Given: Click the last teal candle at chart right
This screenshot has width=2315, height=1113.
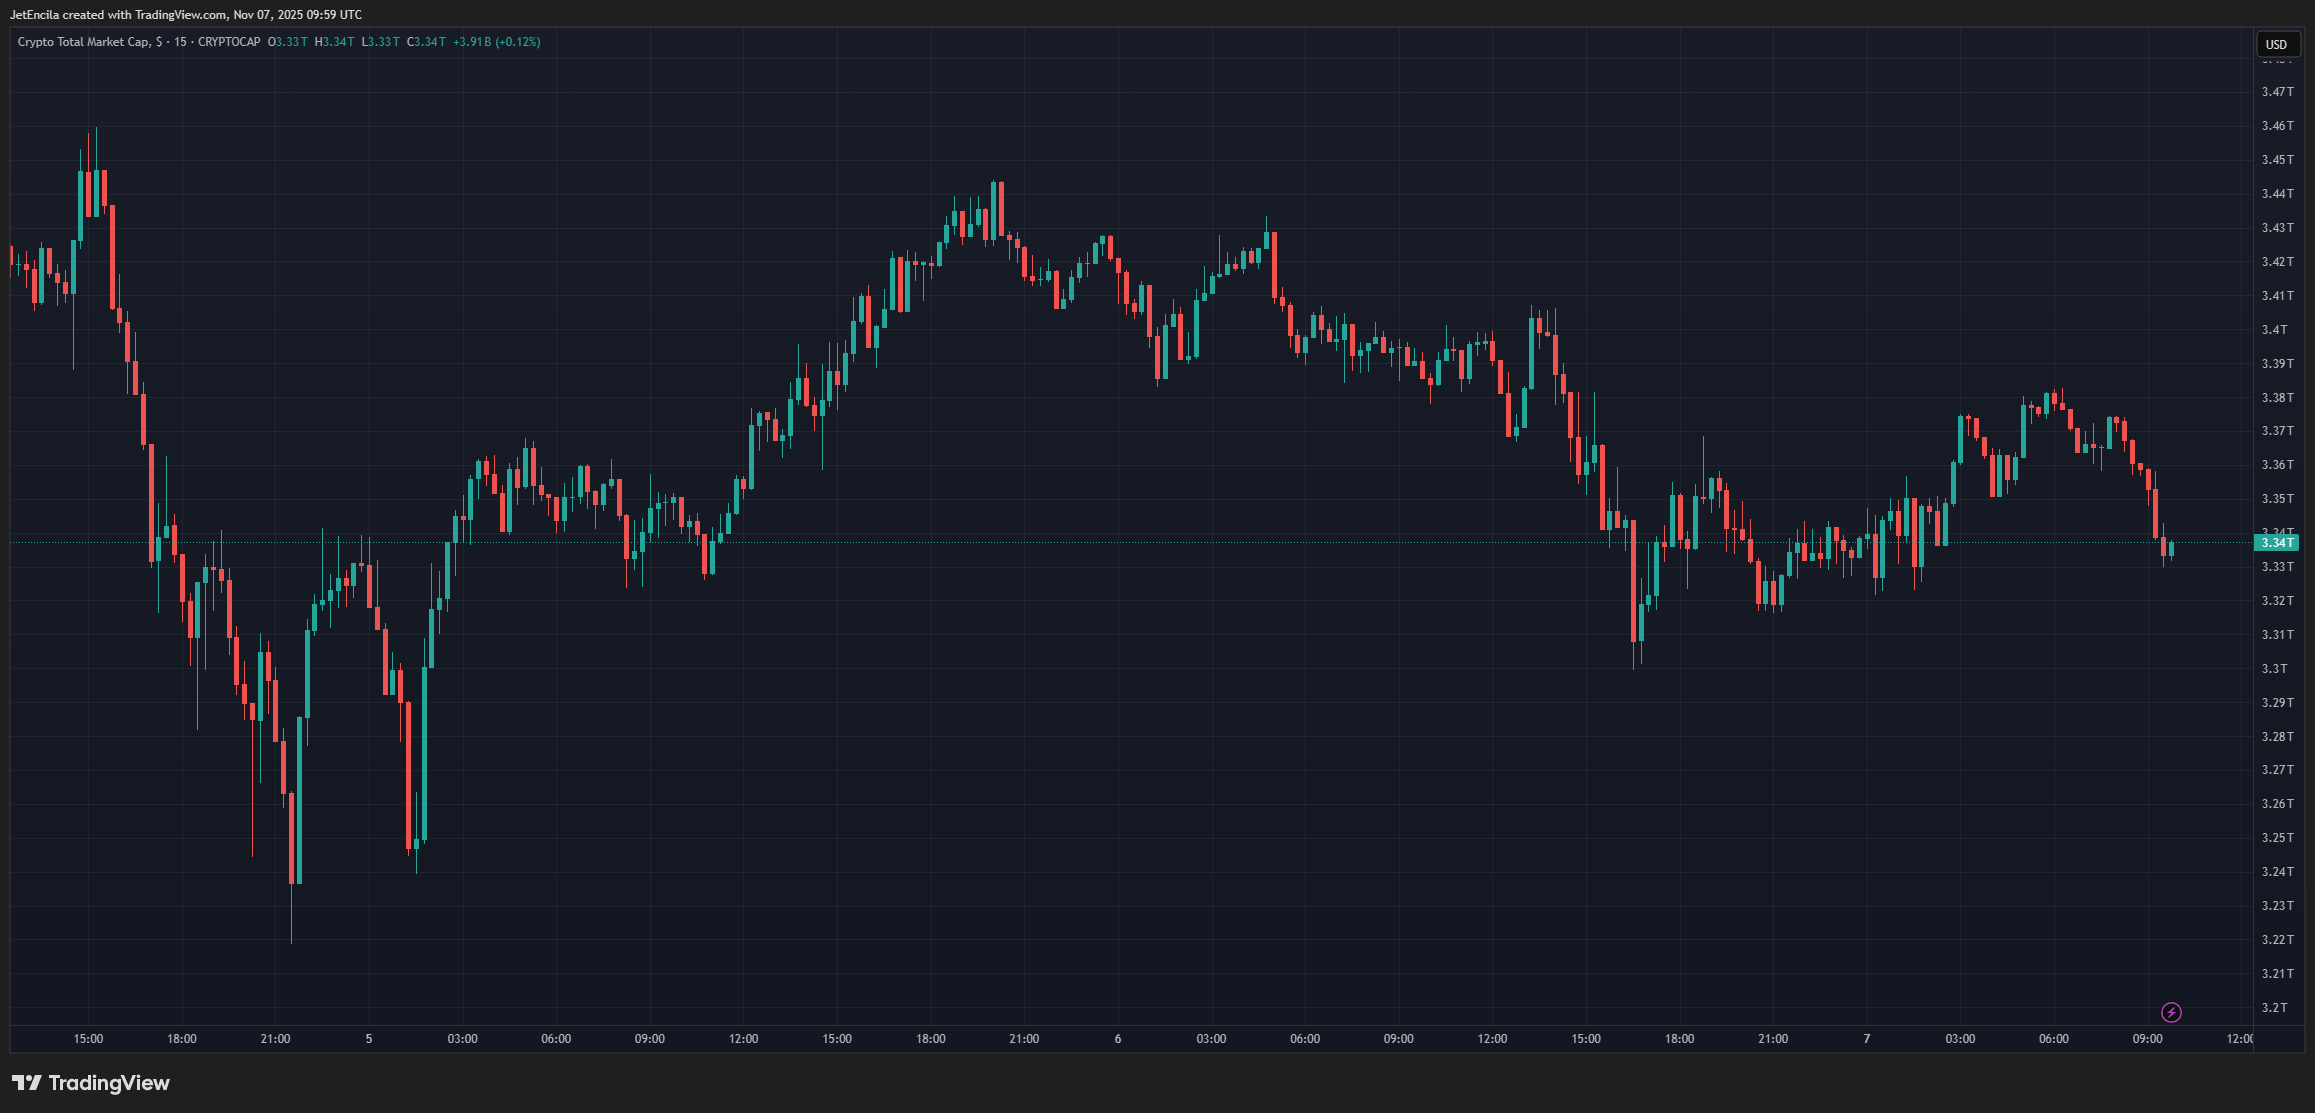Looking at the screenshot, I should [2171, 549].
